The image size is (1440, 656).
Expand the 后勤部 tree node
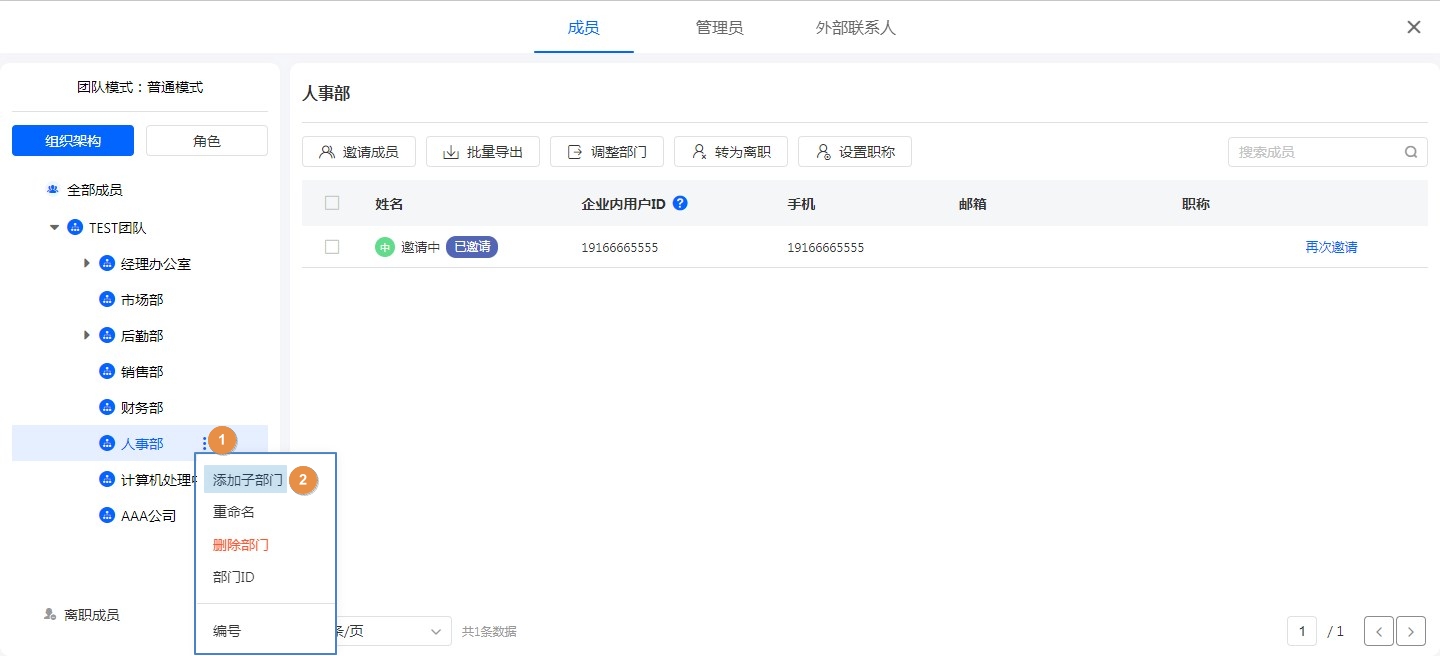point(87,336)
